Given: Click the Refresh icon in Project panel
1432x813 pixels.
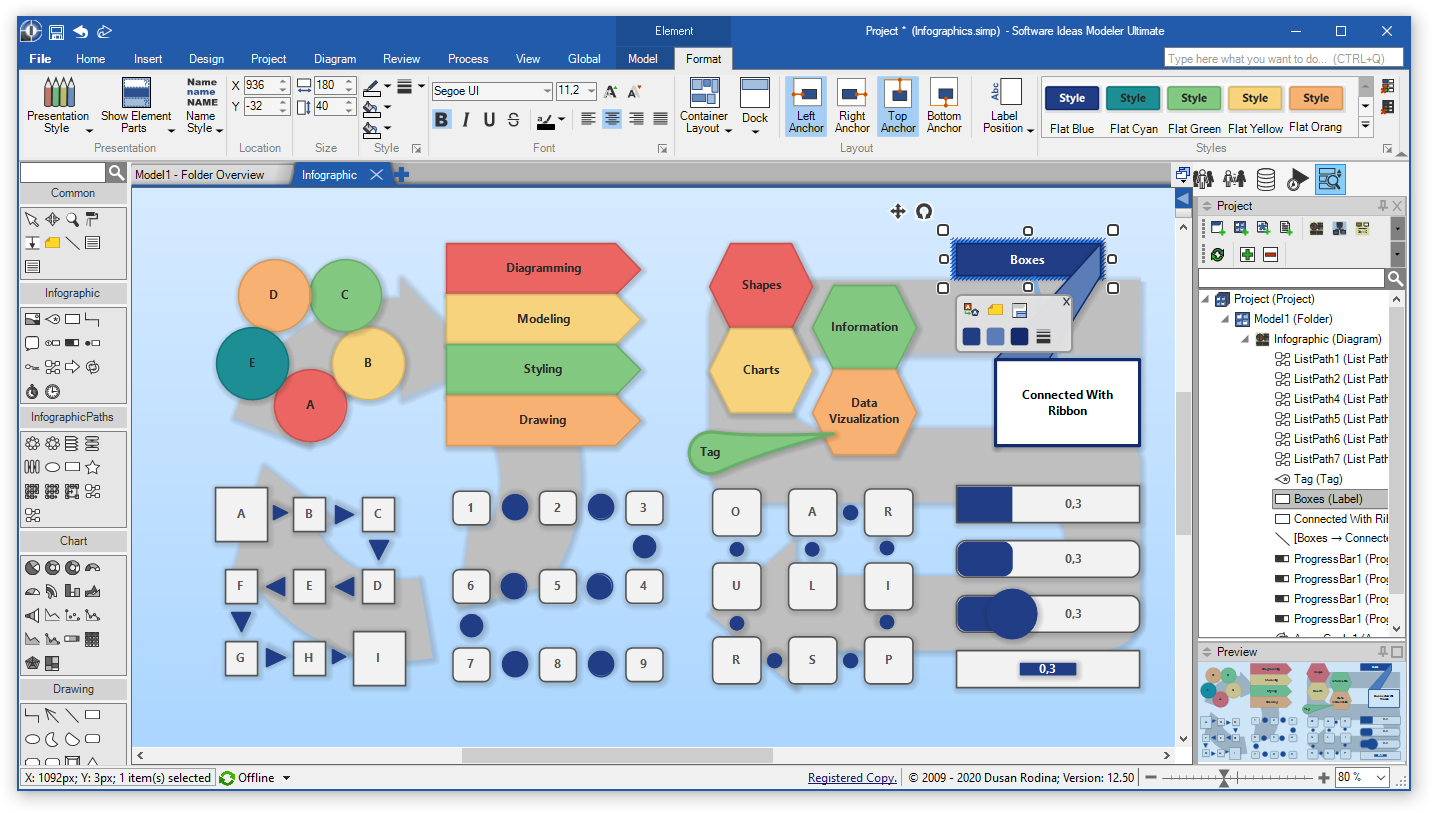Looking at the screenshot, I should [1217, 254].
